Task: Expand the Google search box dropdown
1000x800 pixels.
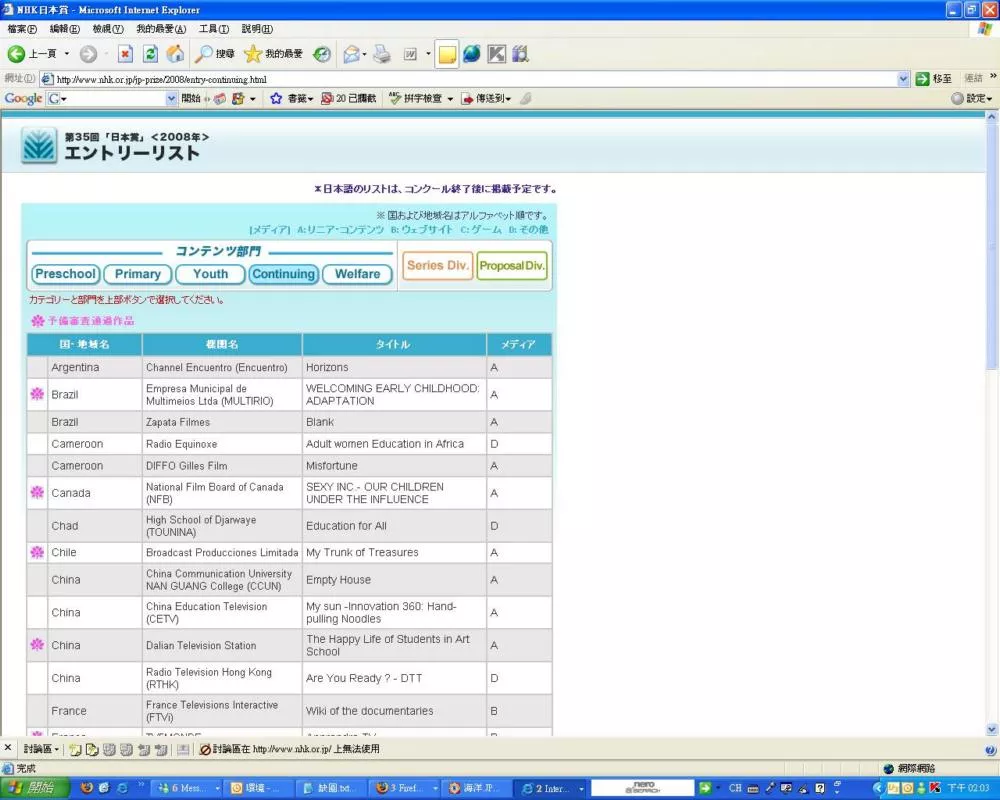Action: pos(171,98)
